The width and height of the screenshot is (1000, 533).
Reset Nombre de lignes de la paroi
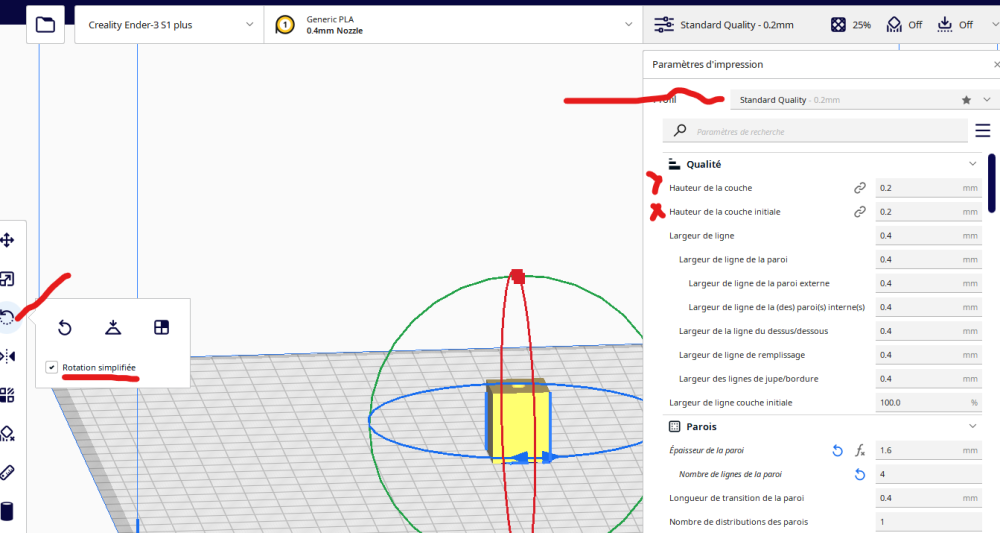tap(860, 474)
